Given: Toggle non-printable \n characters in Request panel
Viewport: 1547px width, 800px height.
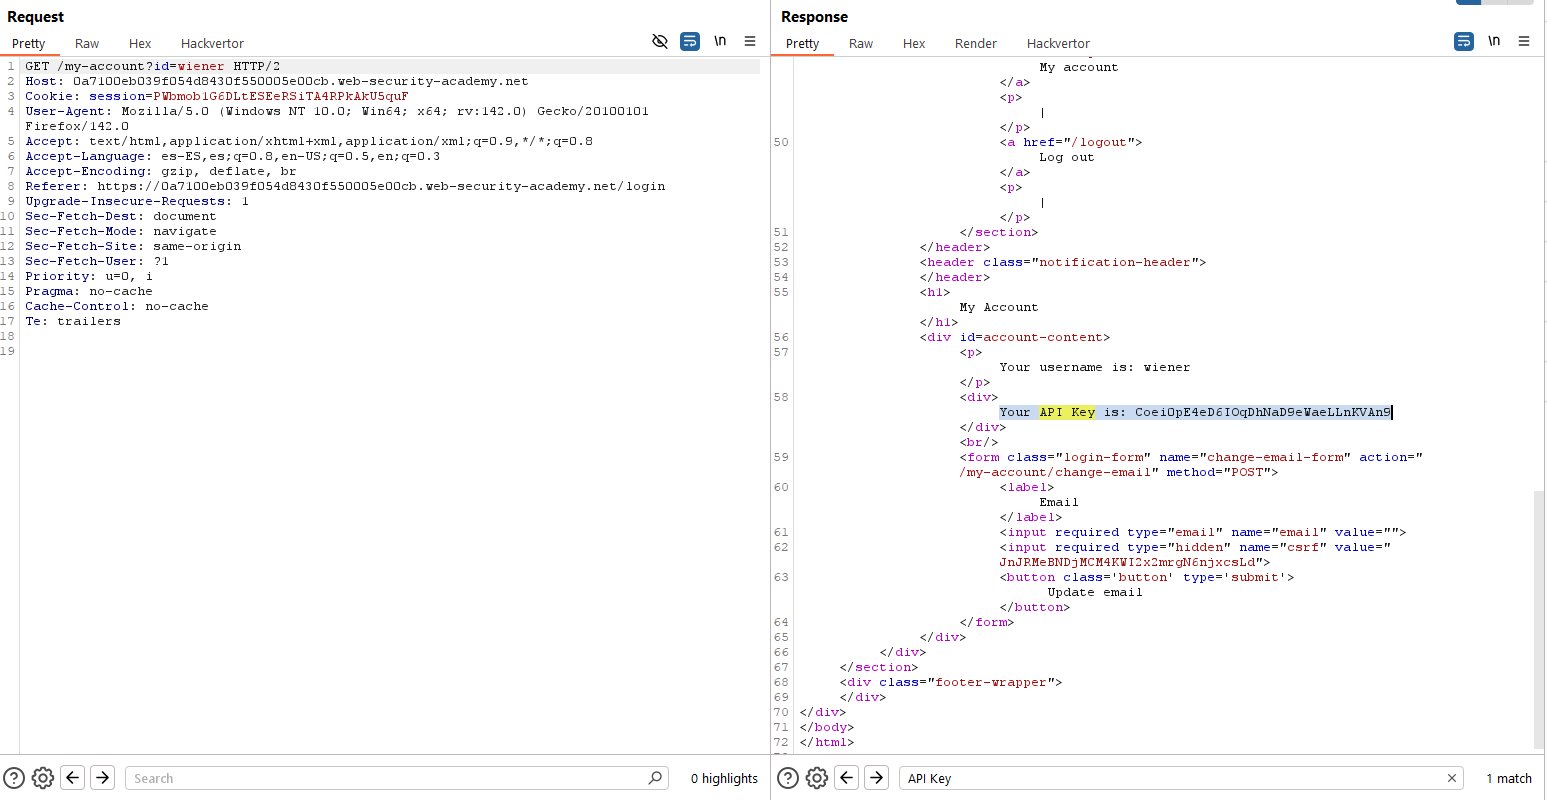Looking at the screenshot, I should click(x=720, y=41).
